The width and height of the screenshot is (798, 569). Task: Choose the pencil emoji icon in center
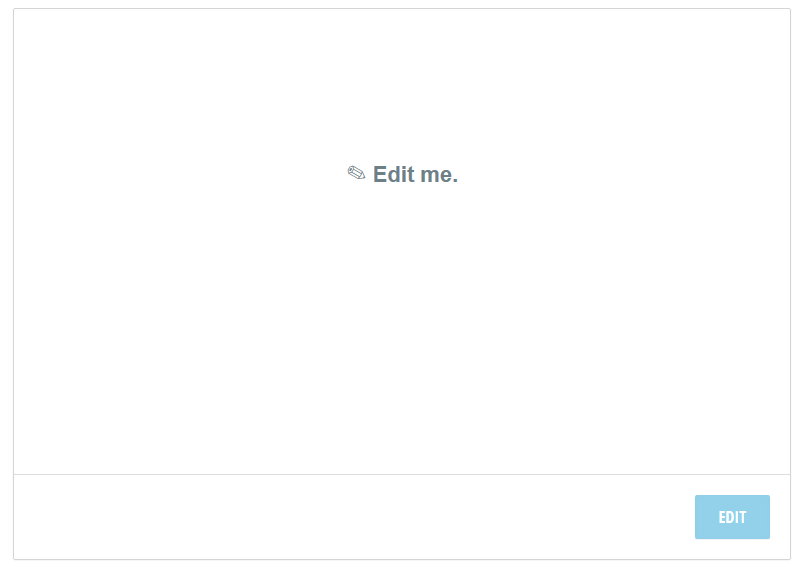pos(356,173)
